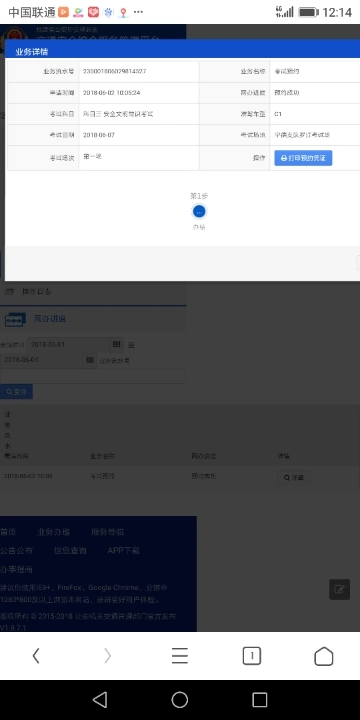Open the 业务办理 footer link
Image resolution: width=360 pixels, height=720 pixels.
[x=54, y=532]
